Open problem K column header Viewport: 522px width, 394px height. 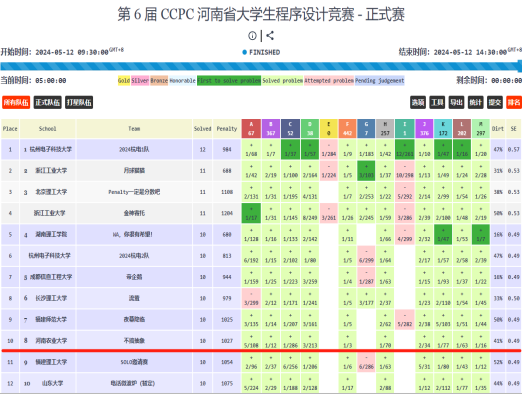(x=443, y=129)
